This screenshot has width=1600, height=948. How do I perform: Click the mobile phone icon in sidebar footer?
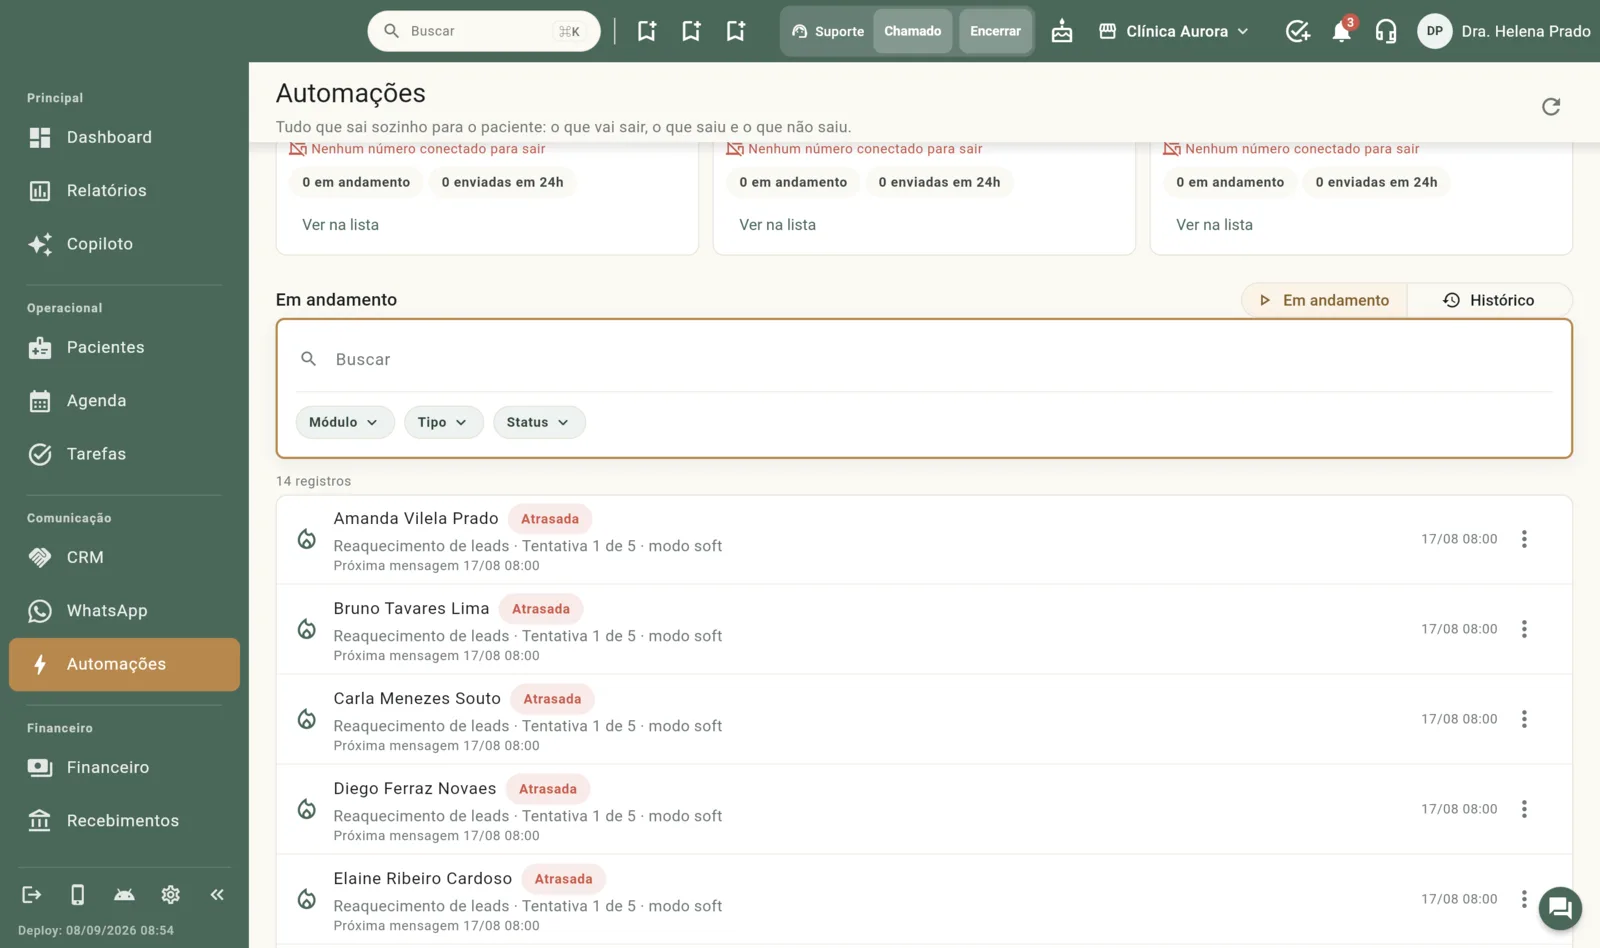78,894
